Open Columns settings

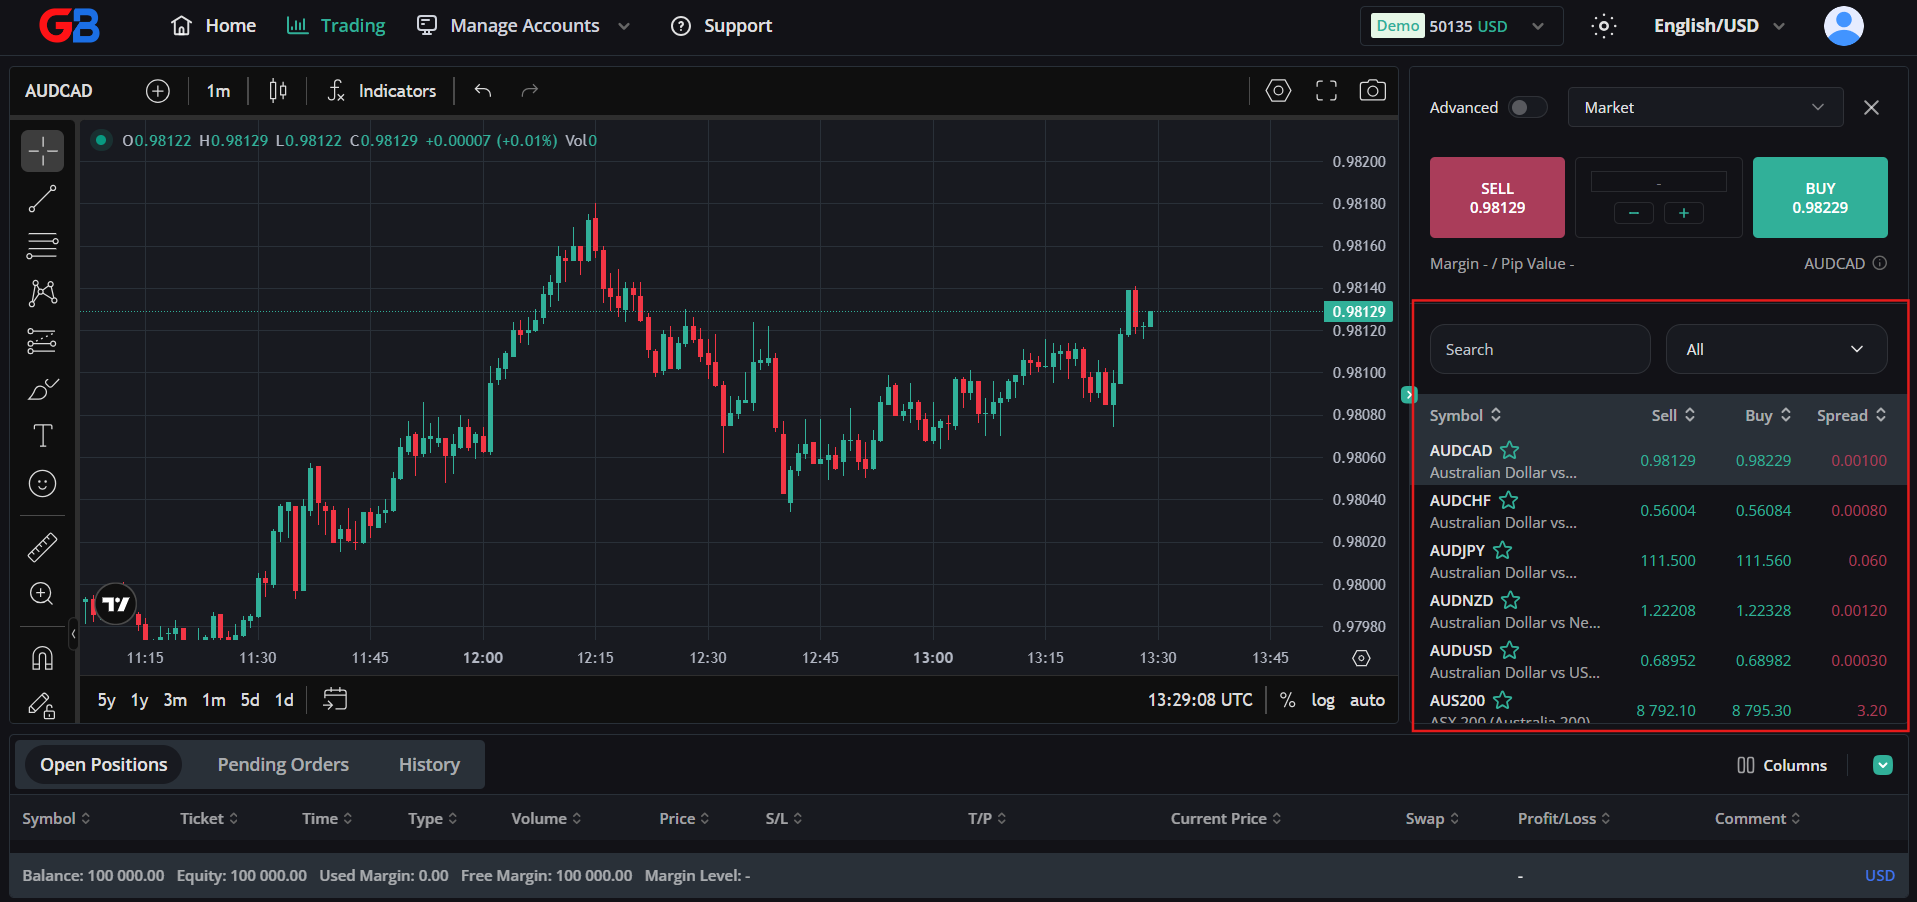(1781, 765)
